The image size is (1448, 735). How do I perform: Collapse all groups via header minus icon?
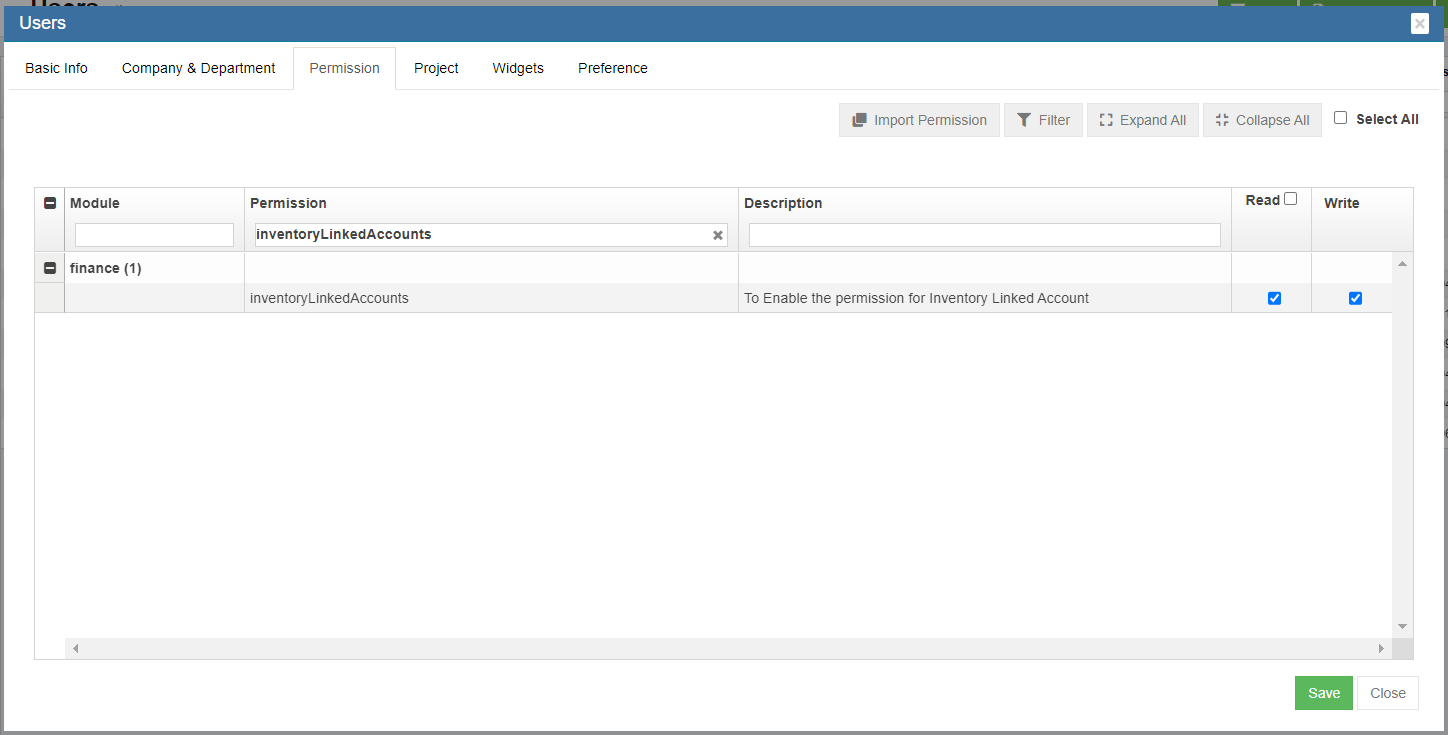(x=50, y=203)
